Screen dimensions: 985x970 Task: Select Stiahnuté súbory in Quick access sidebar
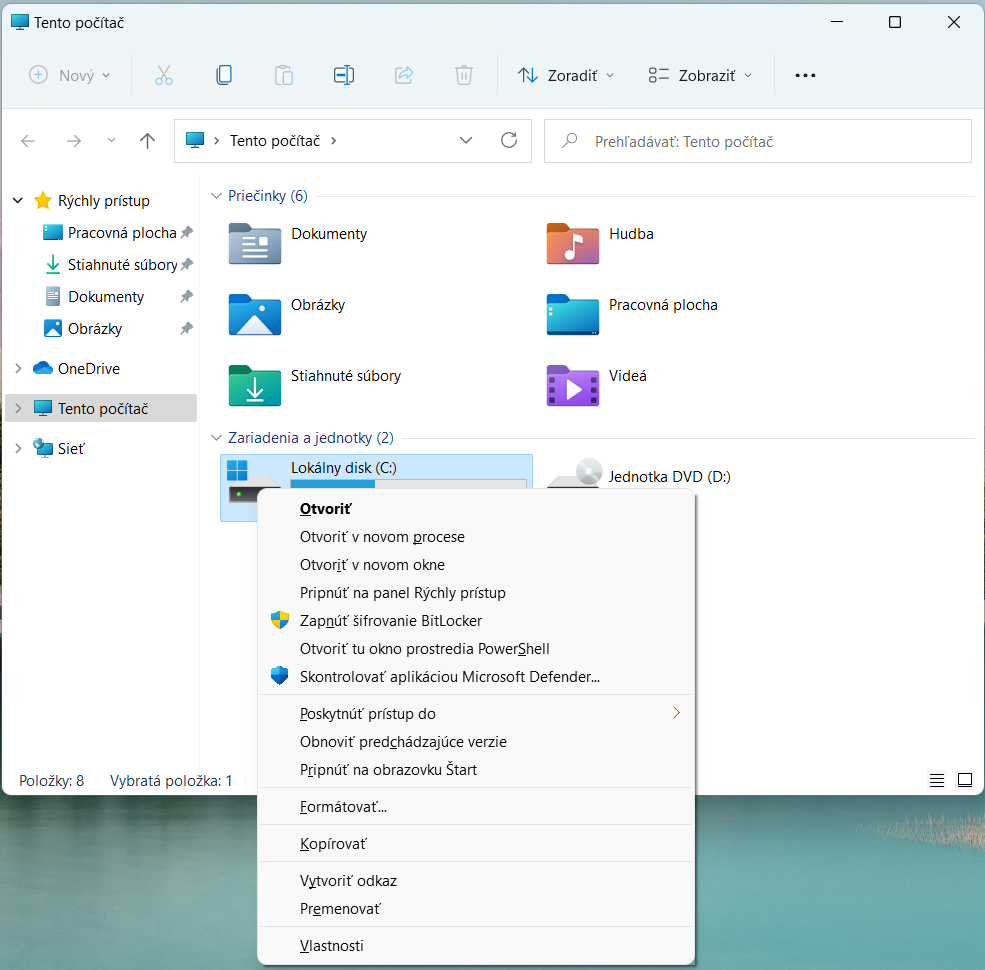[x=122, y=265]
